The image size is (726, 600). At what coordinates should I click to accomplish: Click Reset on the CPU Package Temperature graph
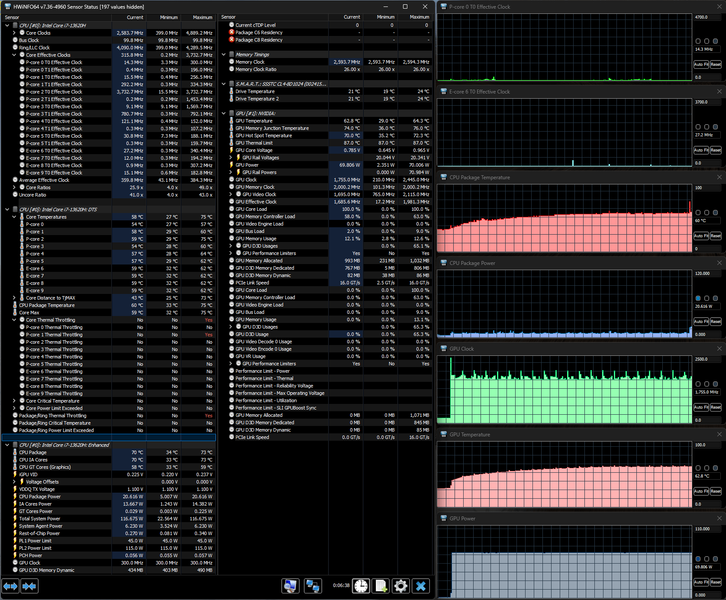(x=716, y=236)
